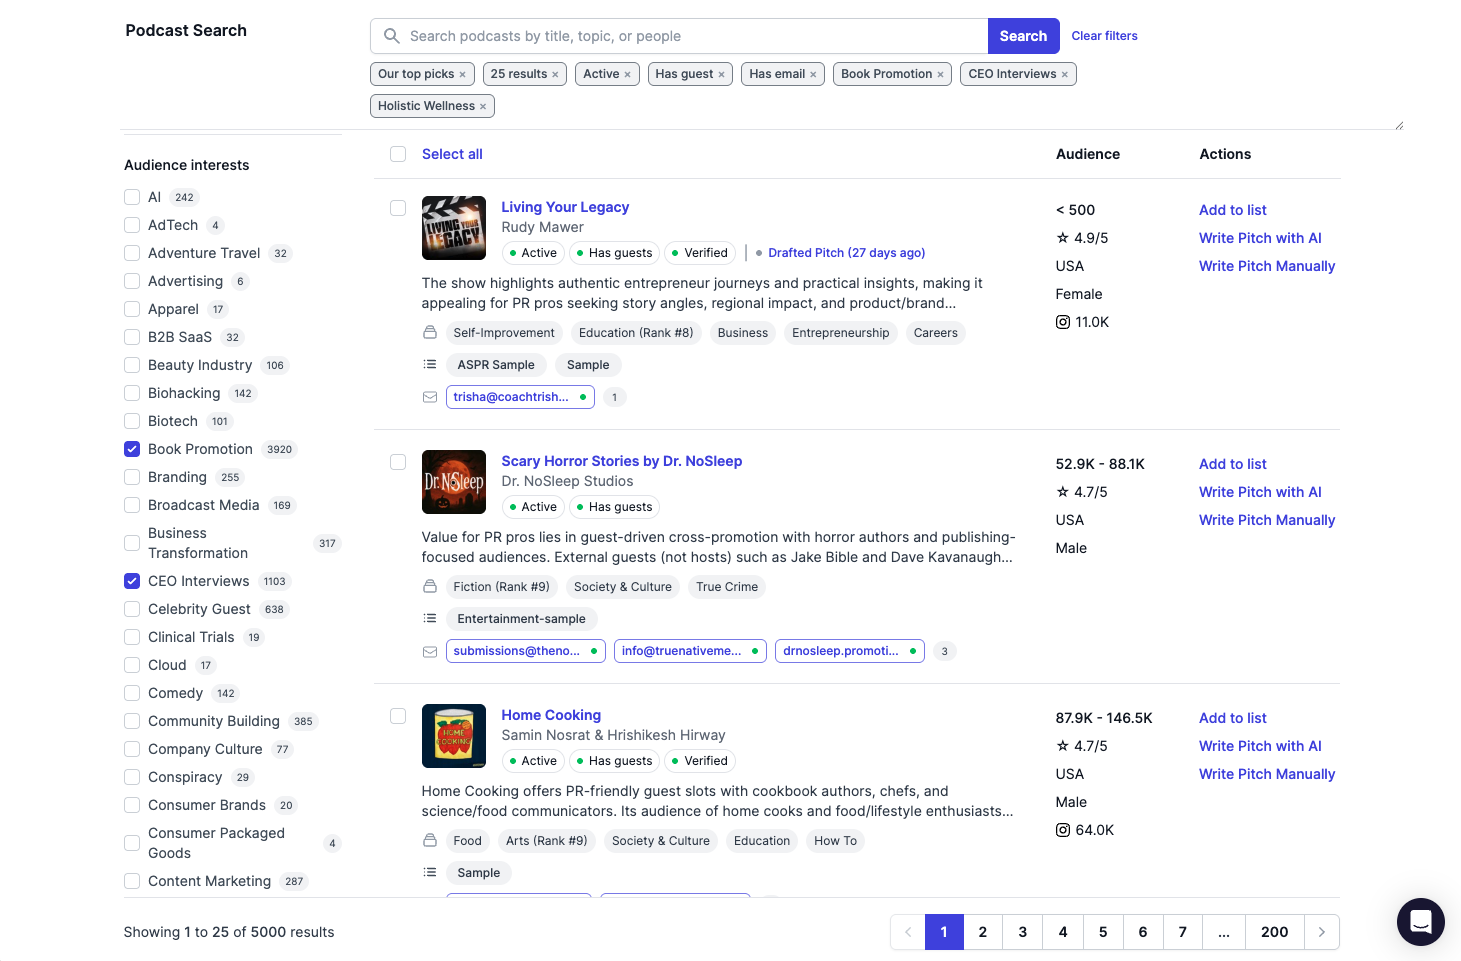Click the envelope icon near Dr. NoSleep's email addresses
This screenshot has width=1461, height=961.
pyautogui.click(x=430, y=650)
